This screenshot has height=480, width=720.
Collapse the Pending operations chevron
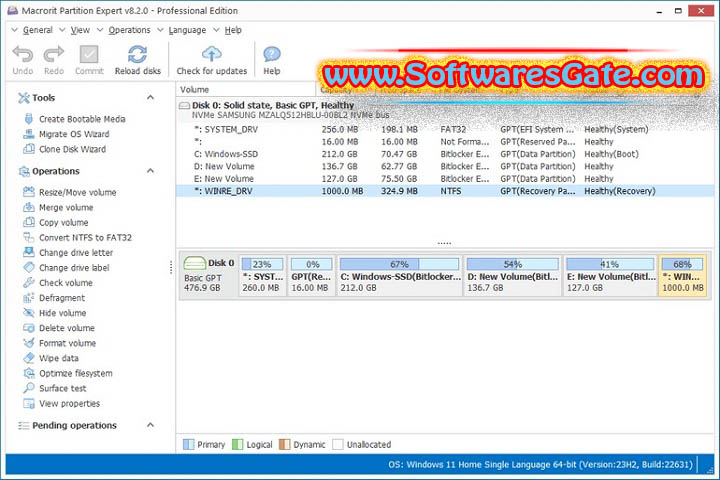pos(150,425)
